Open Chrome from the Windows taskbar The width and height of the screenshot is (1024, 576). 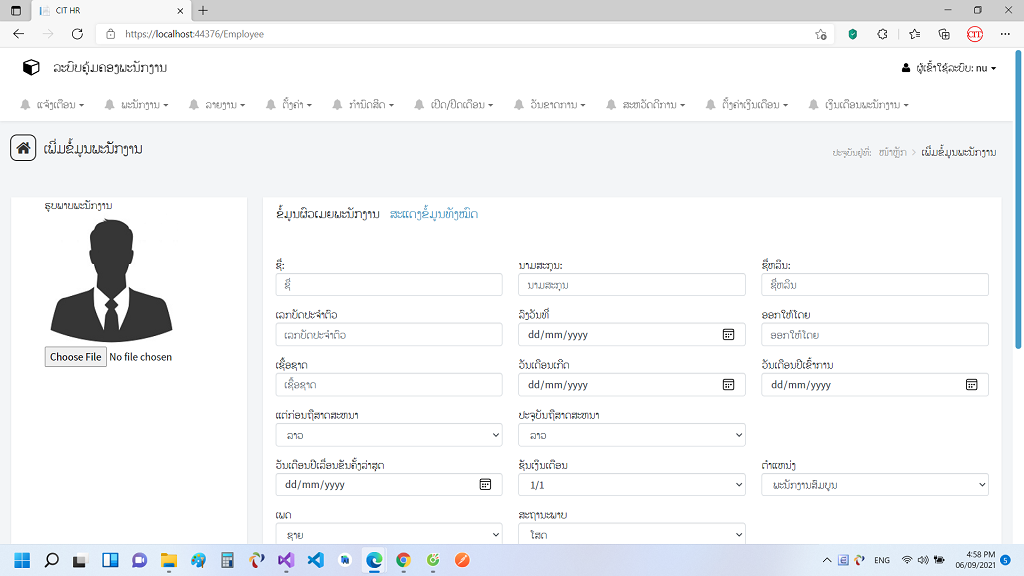(403, 560)
